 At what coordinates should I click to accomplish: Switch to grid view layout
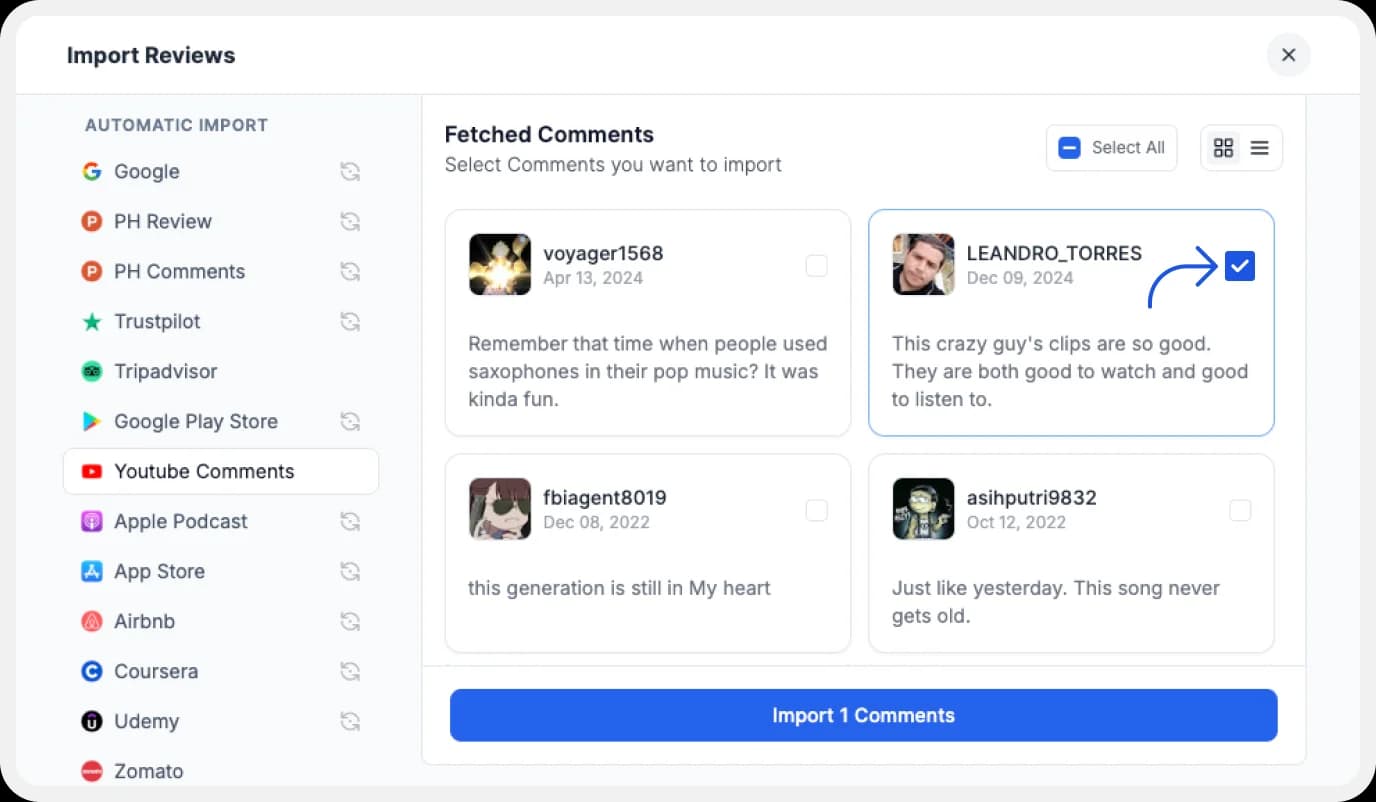pyautogui.click(x=1223, y=147)
